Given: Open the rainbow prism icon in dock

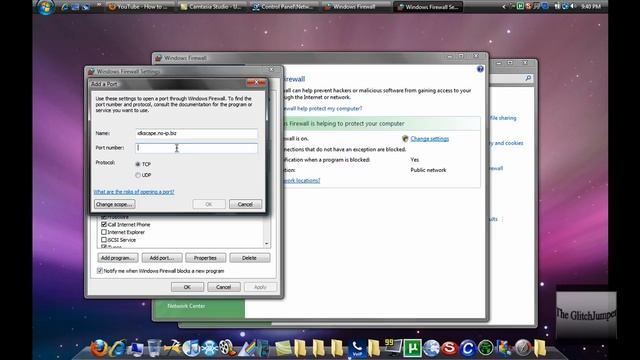Looking at the screenshot, I should [247, 348].
